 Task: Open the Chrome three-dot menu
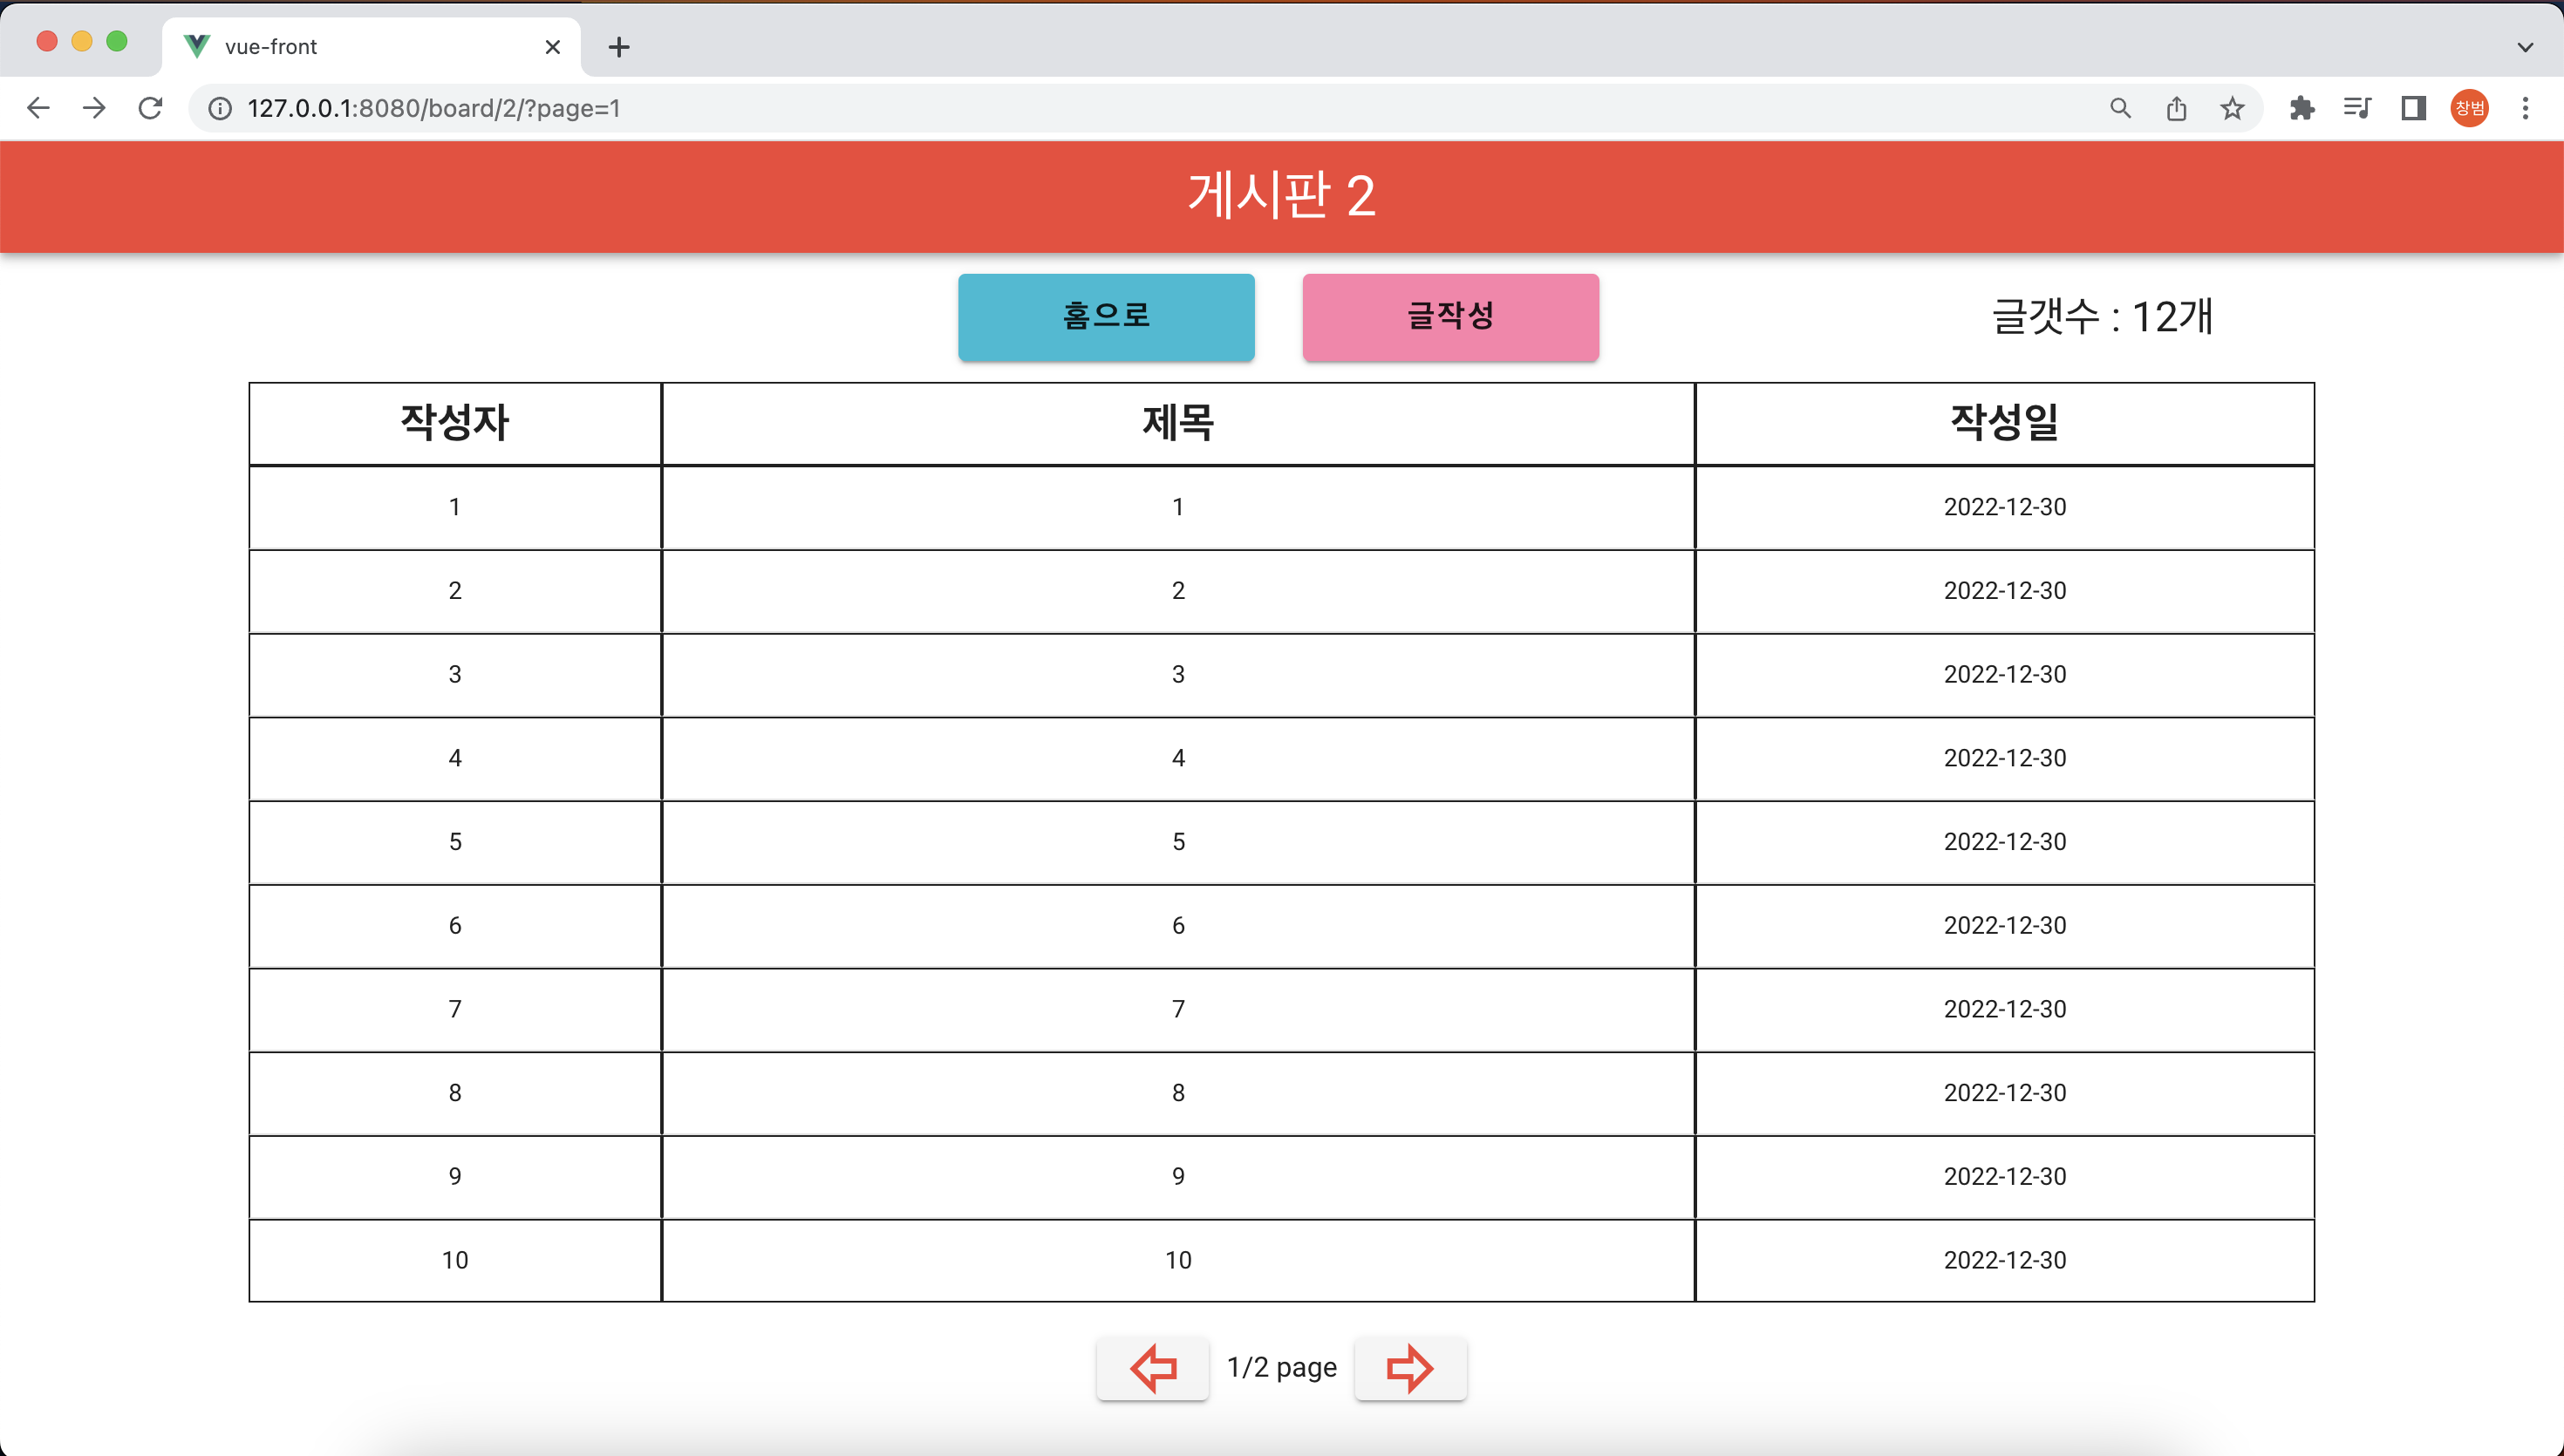click(x=2525, y=108)
